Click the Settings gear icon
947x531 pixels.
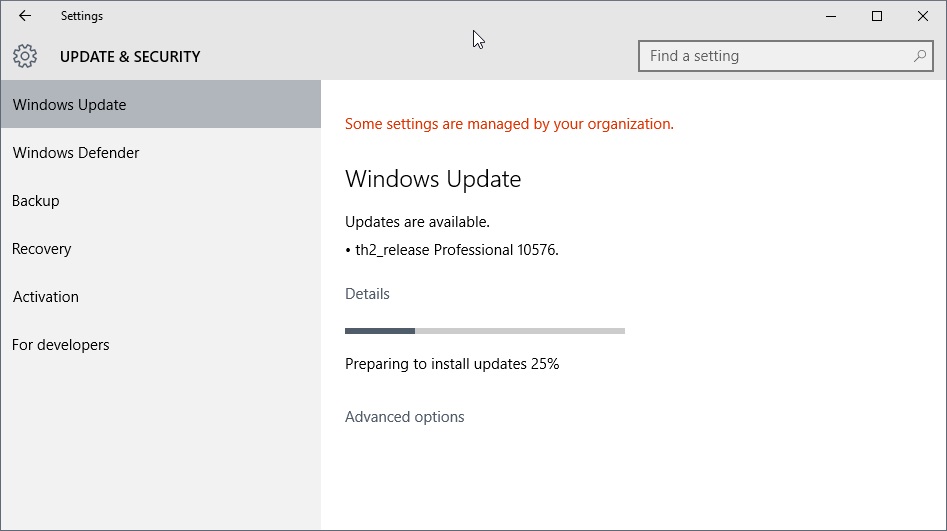25,56
